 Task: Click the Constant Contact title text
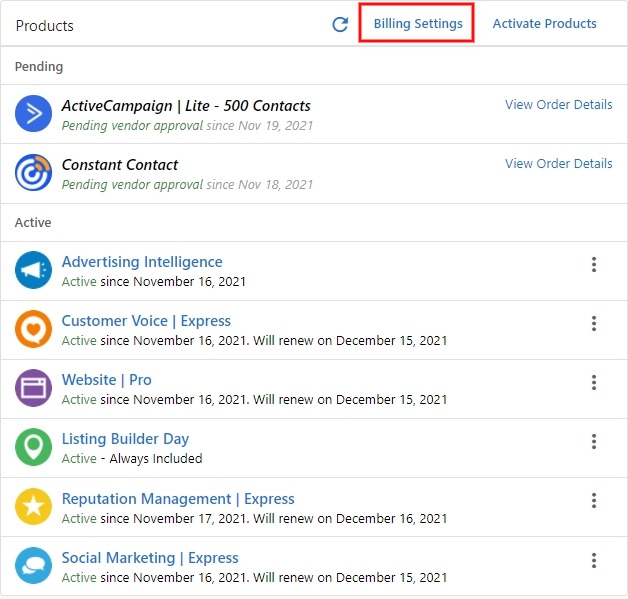coord(120,165)
